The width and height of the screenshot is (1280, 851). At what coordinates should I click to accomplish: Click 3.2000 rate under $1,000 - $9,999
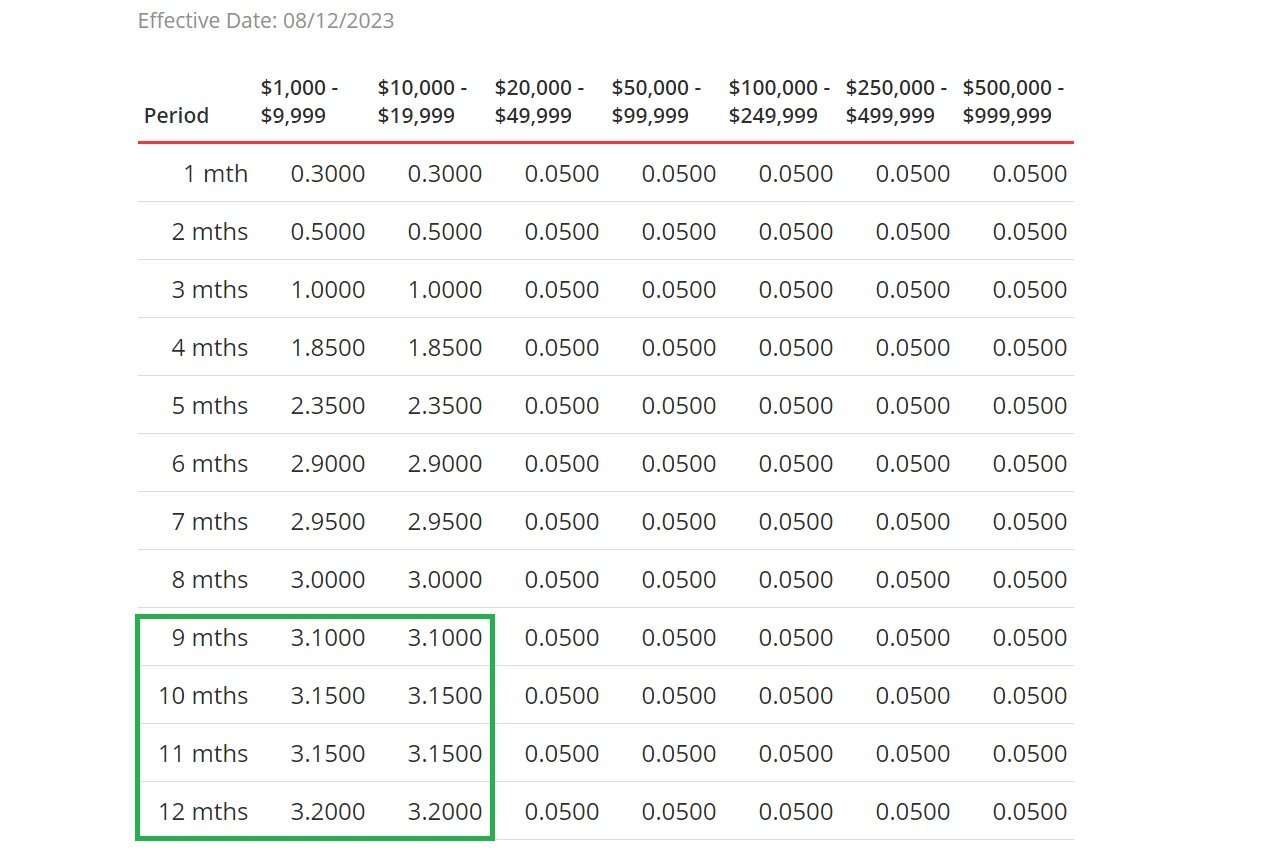pos(328,811)
